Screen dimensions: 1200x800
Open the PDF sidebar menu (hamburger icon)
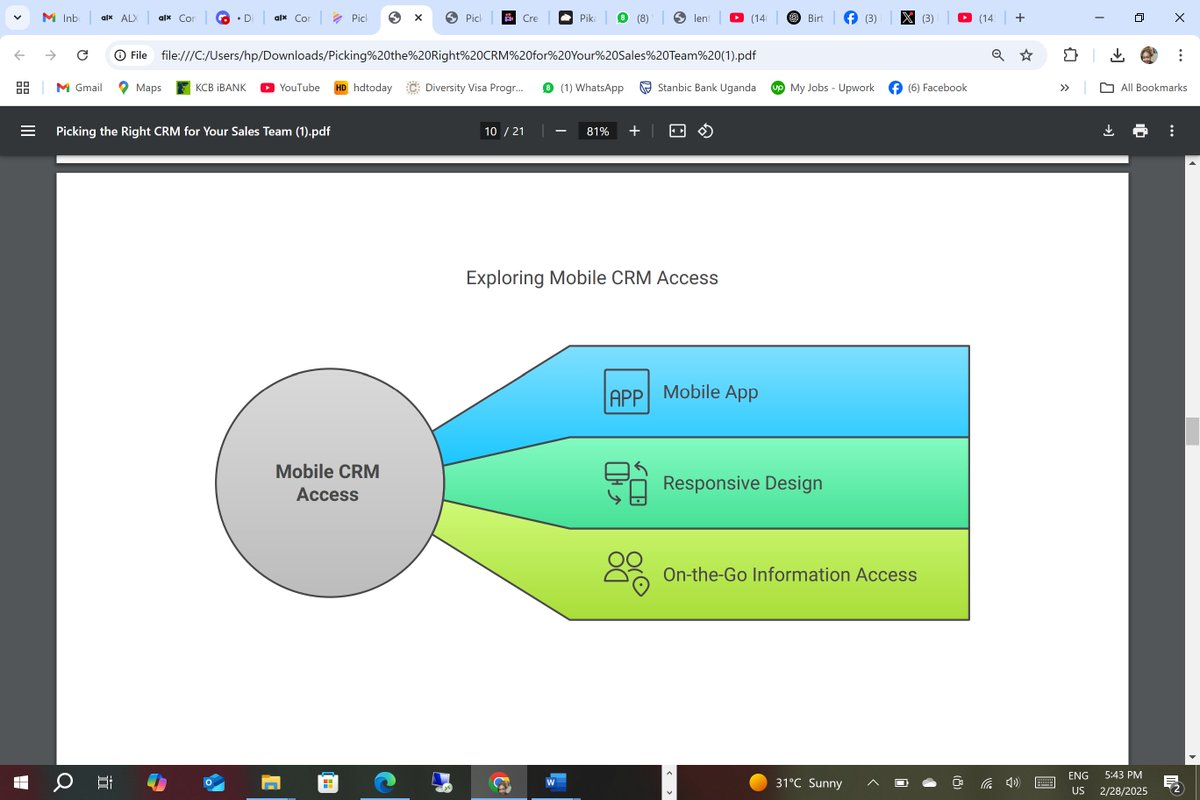coord(28,131)
